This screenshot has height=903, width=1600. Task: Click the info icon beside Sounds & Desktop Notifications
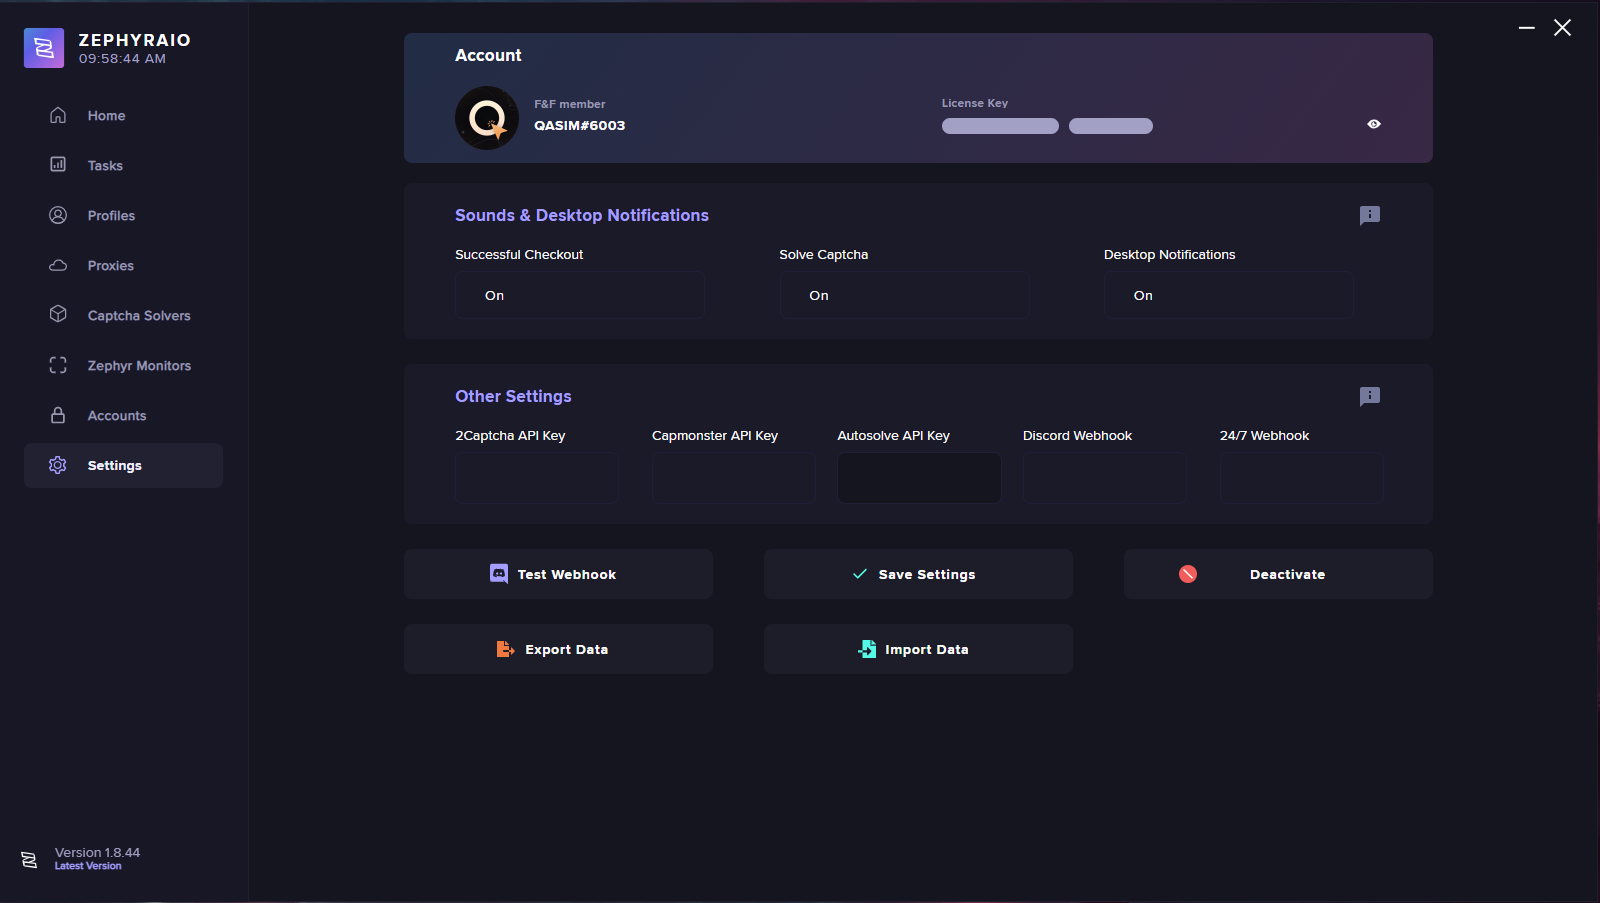(x=1369, y=215)
